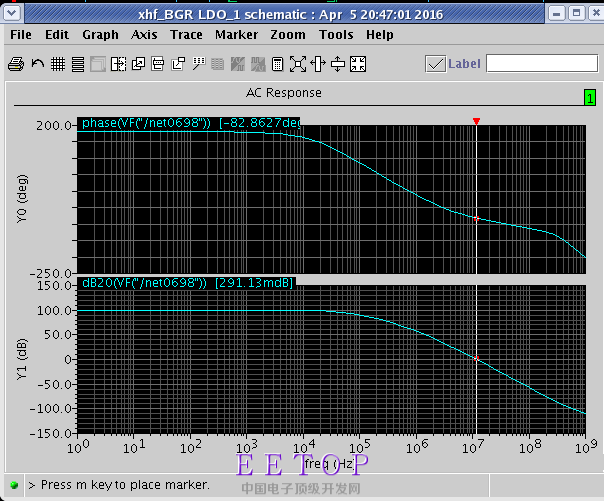Click the AC Response graph title
This screenshot has width=604, height=501.
(x=284, y=93)
